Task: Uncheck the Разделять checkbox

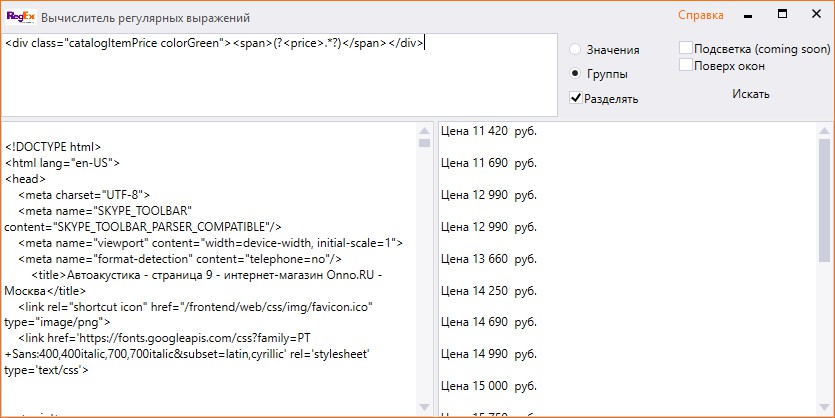Action: click(x=575, y=98)
